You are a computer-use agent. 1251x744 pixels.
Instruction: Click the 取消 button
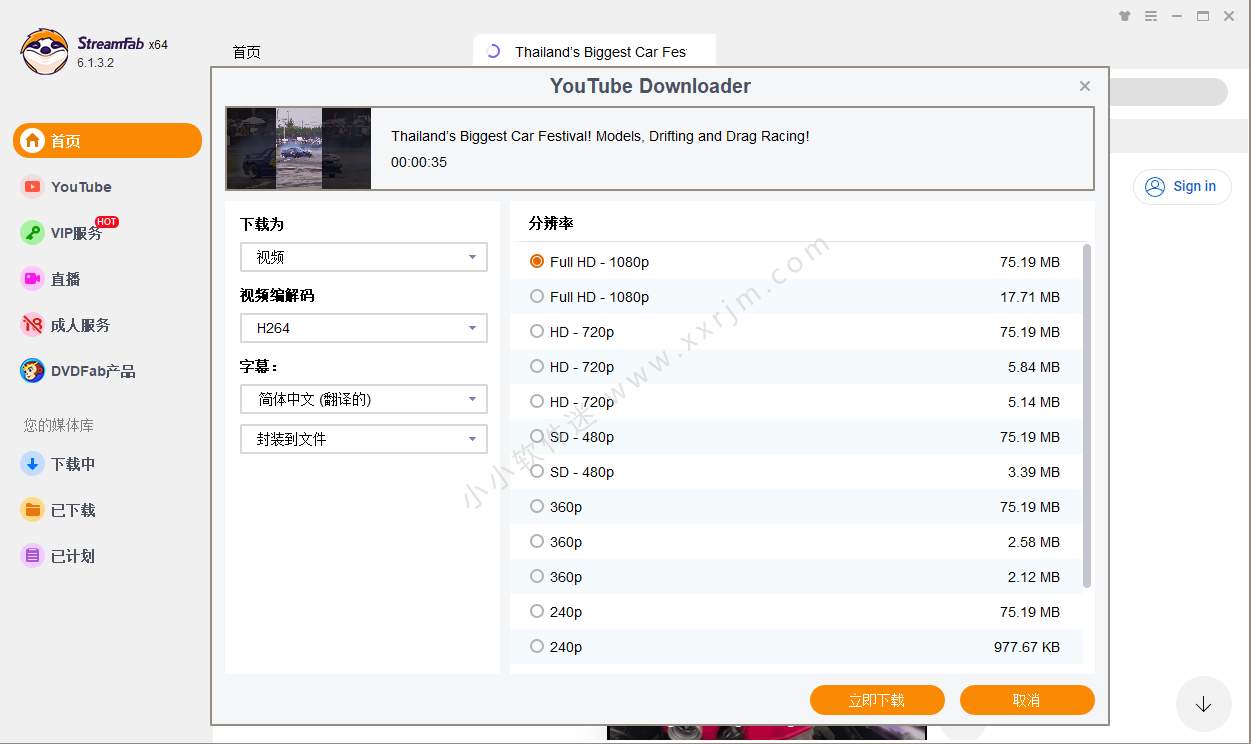tap(1027, 700)
